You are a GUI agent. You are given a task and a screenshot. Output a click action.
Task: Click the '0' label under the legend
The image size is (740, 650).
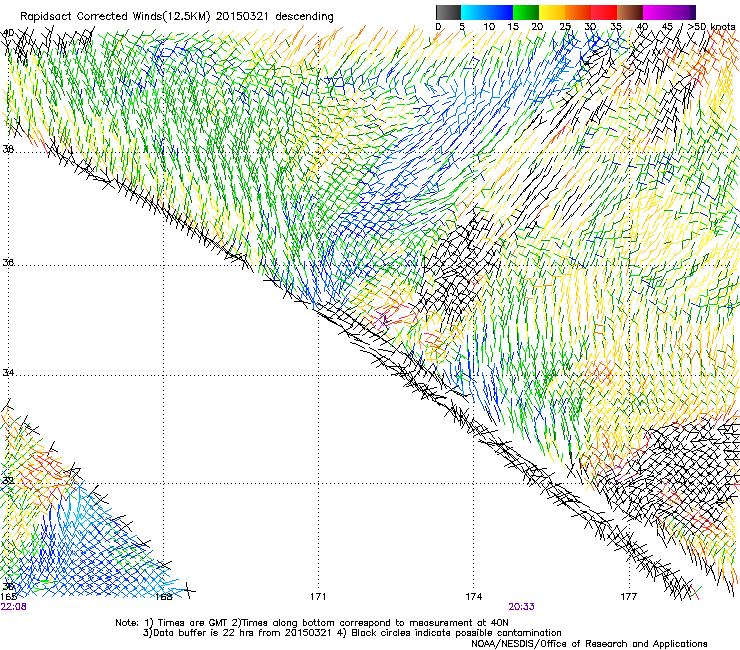point(438,27)
